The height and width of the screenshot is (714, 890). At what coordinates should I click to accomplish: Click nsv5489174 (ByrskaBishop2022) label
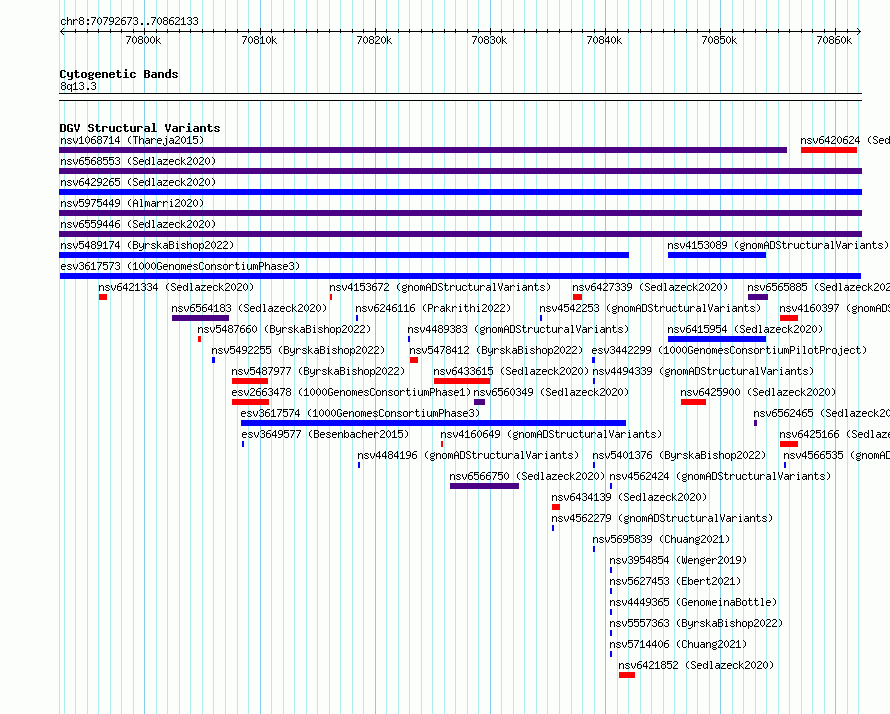pos(147,245)
